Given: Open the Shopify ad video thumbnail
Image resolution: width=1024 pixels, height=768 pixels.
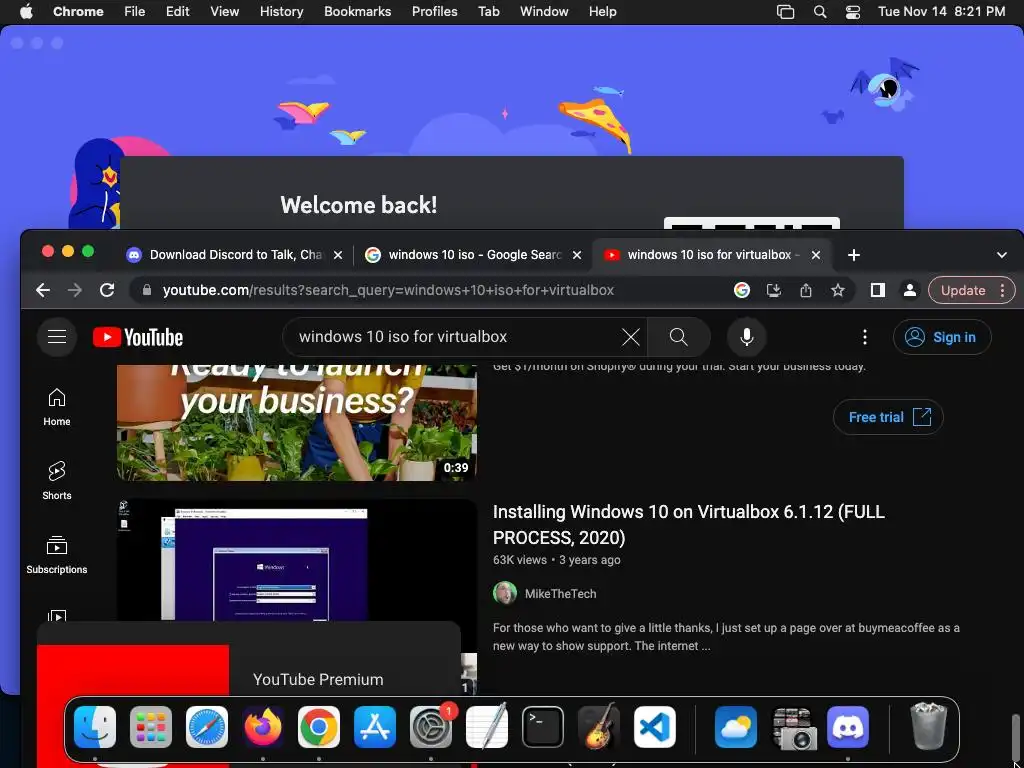Looking at the screenshot, I should coord(296,423).
